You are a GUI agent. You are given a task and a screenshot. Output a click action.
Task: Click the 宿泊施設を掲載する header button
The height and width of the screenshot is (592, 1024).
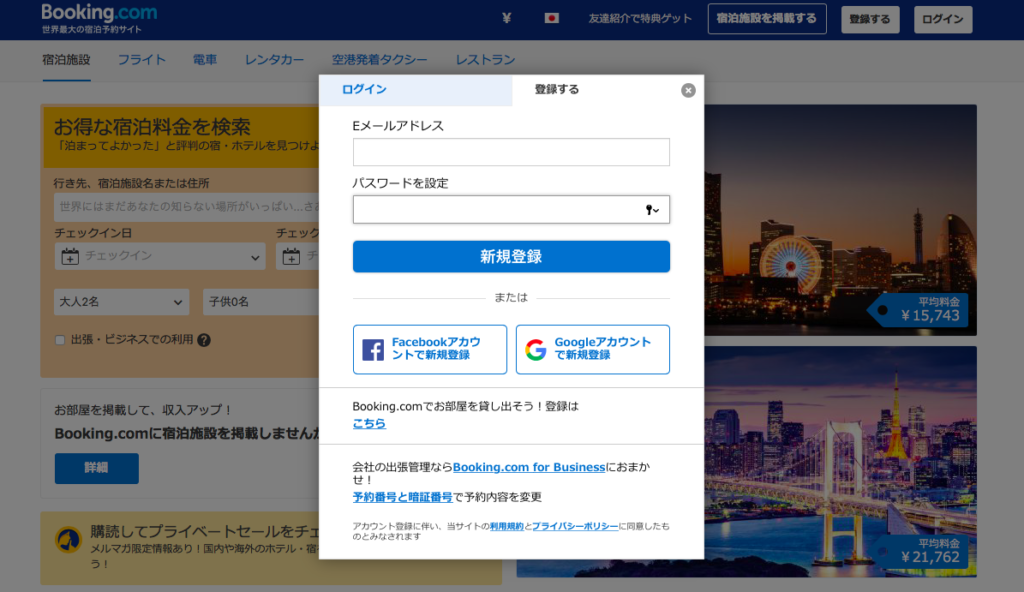767,19
